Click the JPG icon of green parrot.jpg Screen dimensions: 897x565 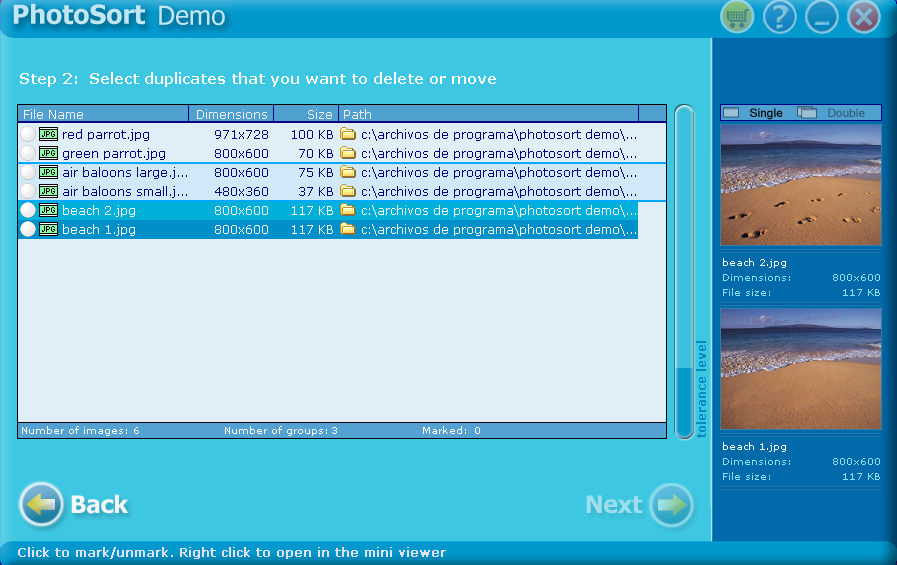[x=49, y=153]
